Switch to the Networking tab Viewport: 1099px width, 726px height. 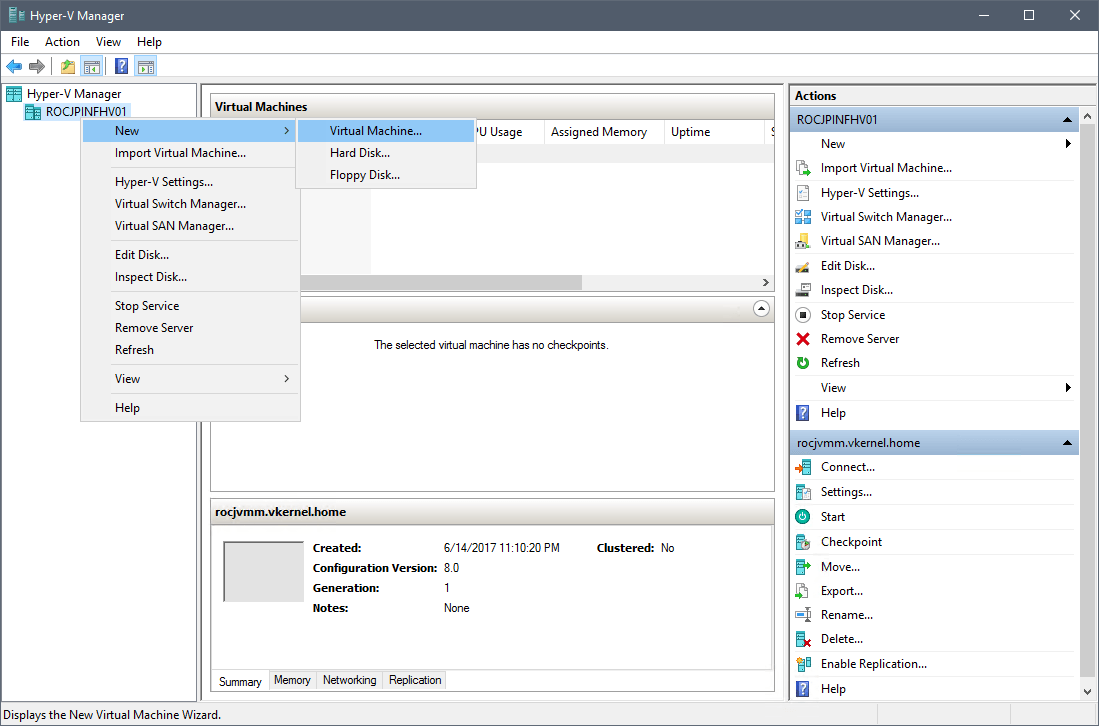coord(349,680)
